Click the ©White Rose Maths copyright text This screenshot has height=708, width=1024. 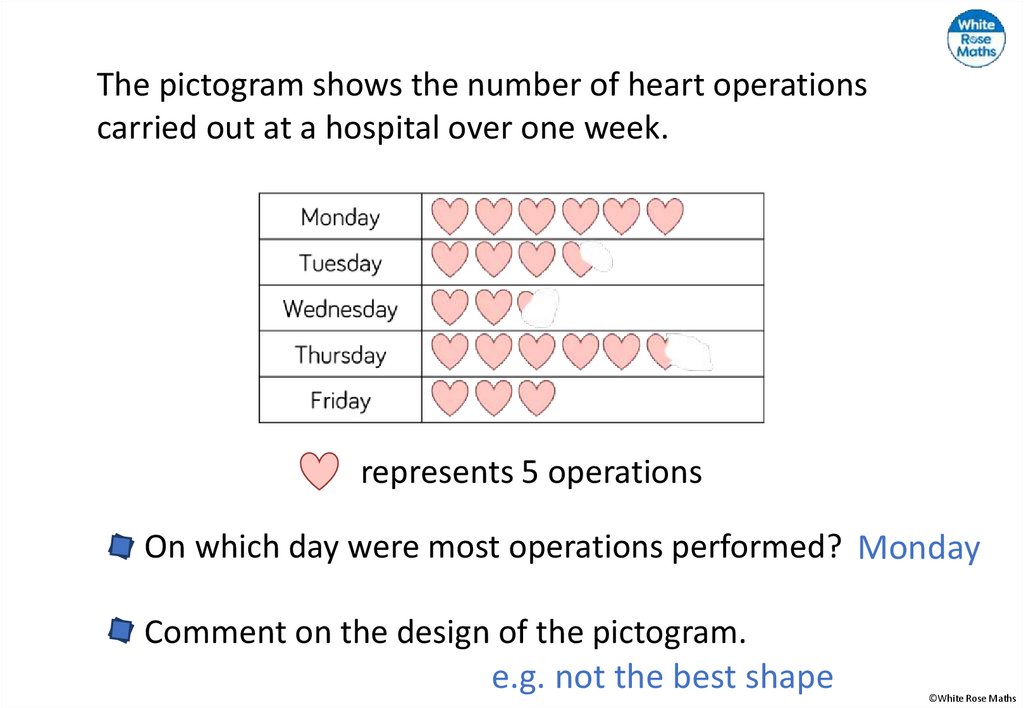click(971, 698)
